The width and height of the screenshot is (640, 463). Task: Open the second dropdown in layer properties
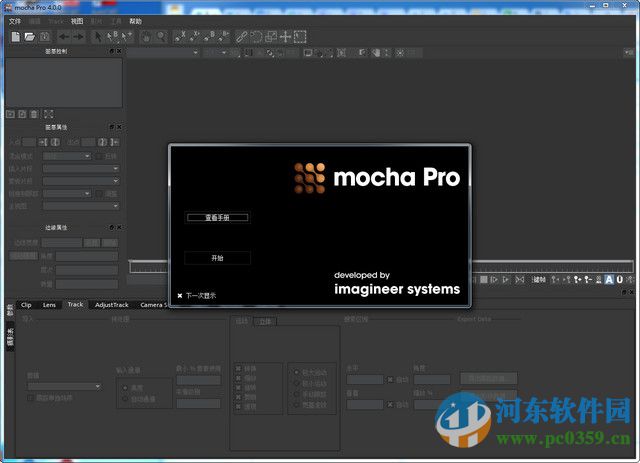(x=81, y=169)
